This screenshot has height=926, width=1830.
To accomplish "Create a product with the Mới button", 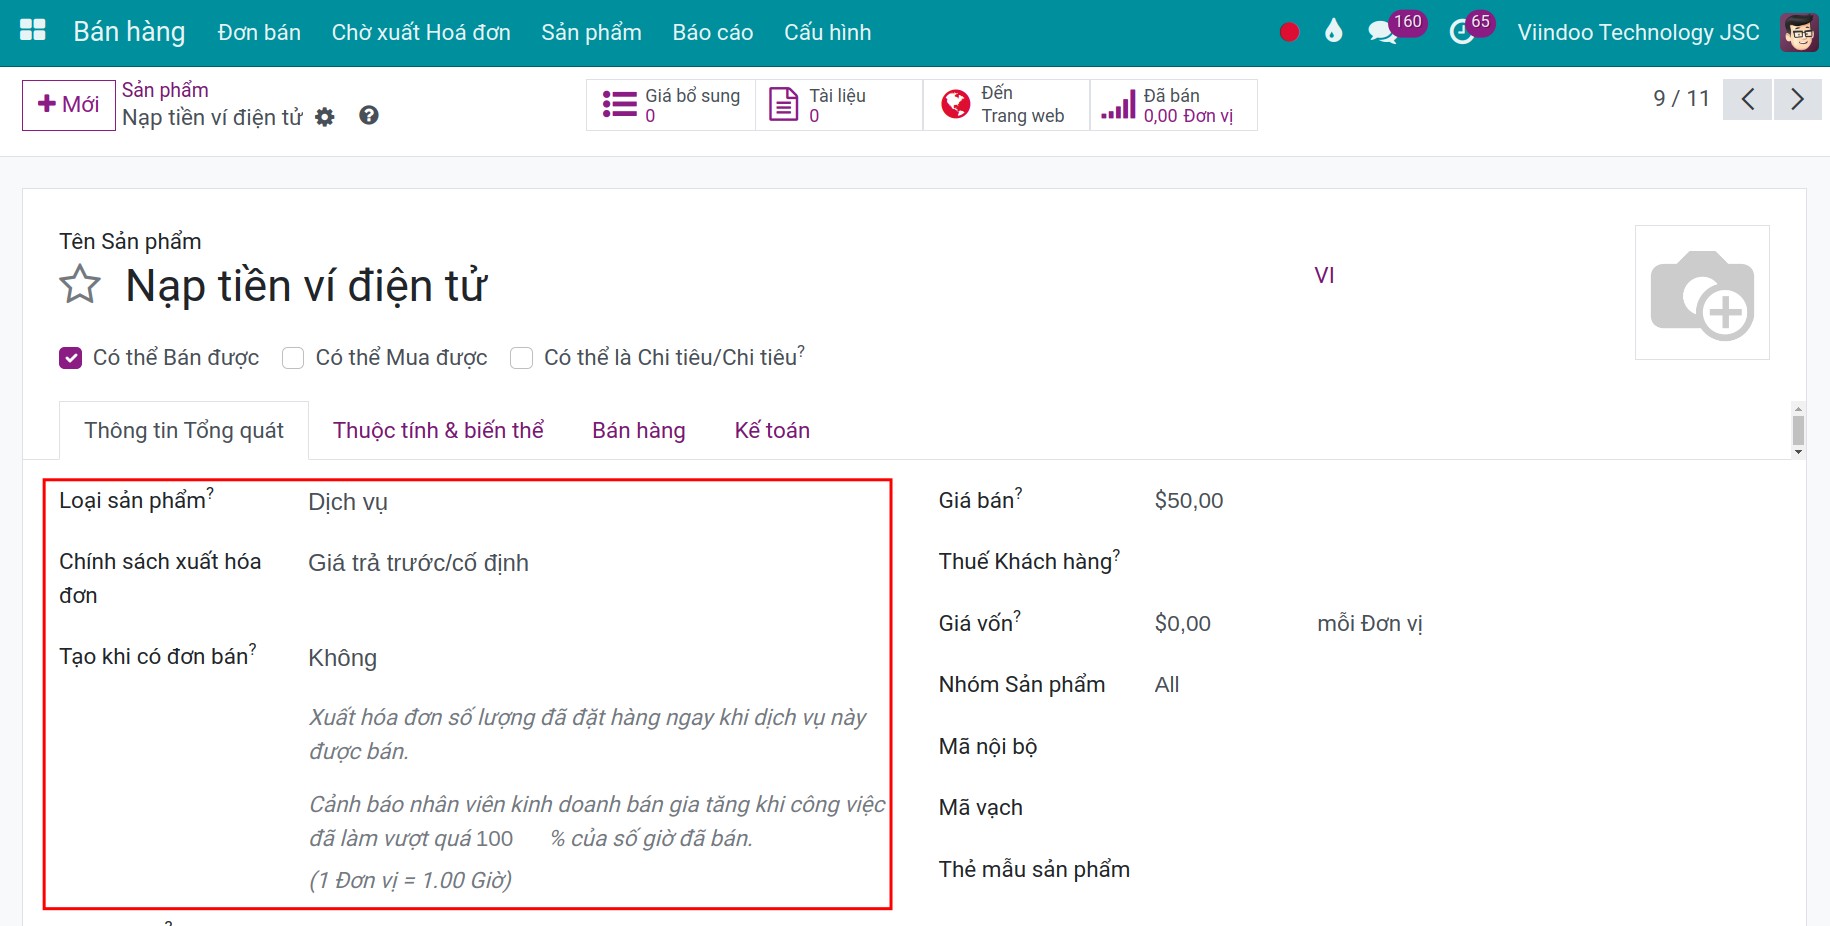I will (x=67, y=104).
